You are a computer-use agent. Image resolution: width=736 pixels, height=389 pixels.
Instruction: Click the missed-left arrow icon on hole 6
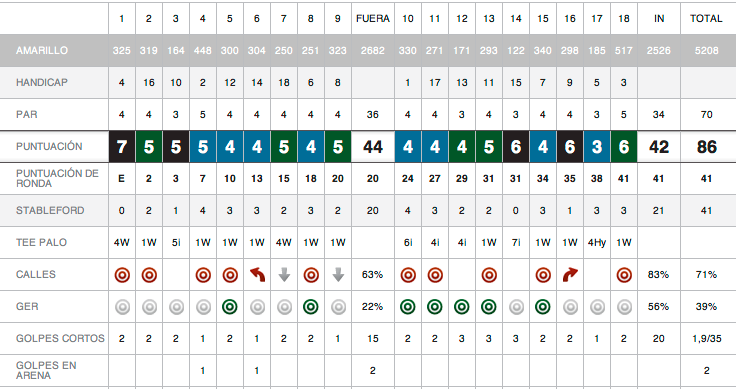coord(257,275)
